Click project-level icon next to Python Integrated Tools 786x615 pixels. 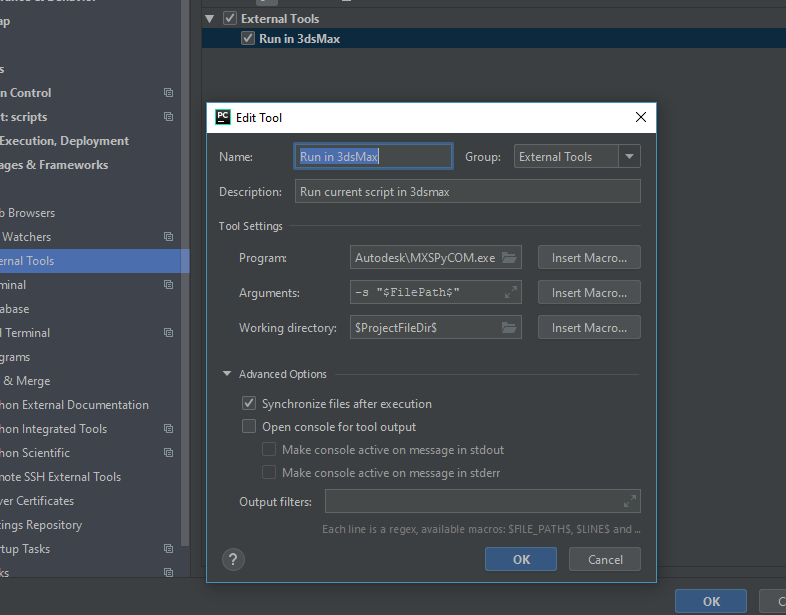coord(168,429)
